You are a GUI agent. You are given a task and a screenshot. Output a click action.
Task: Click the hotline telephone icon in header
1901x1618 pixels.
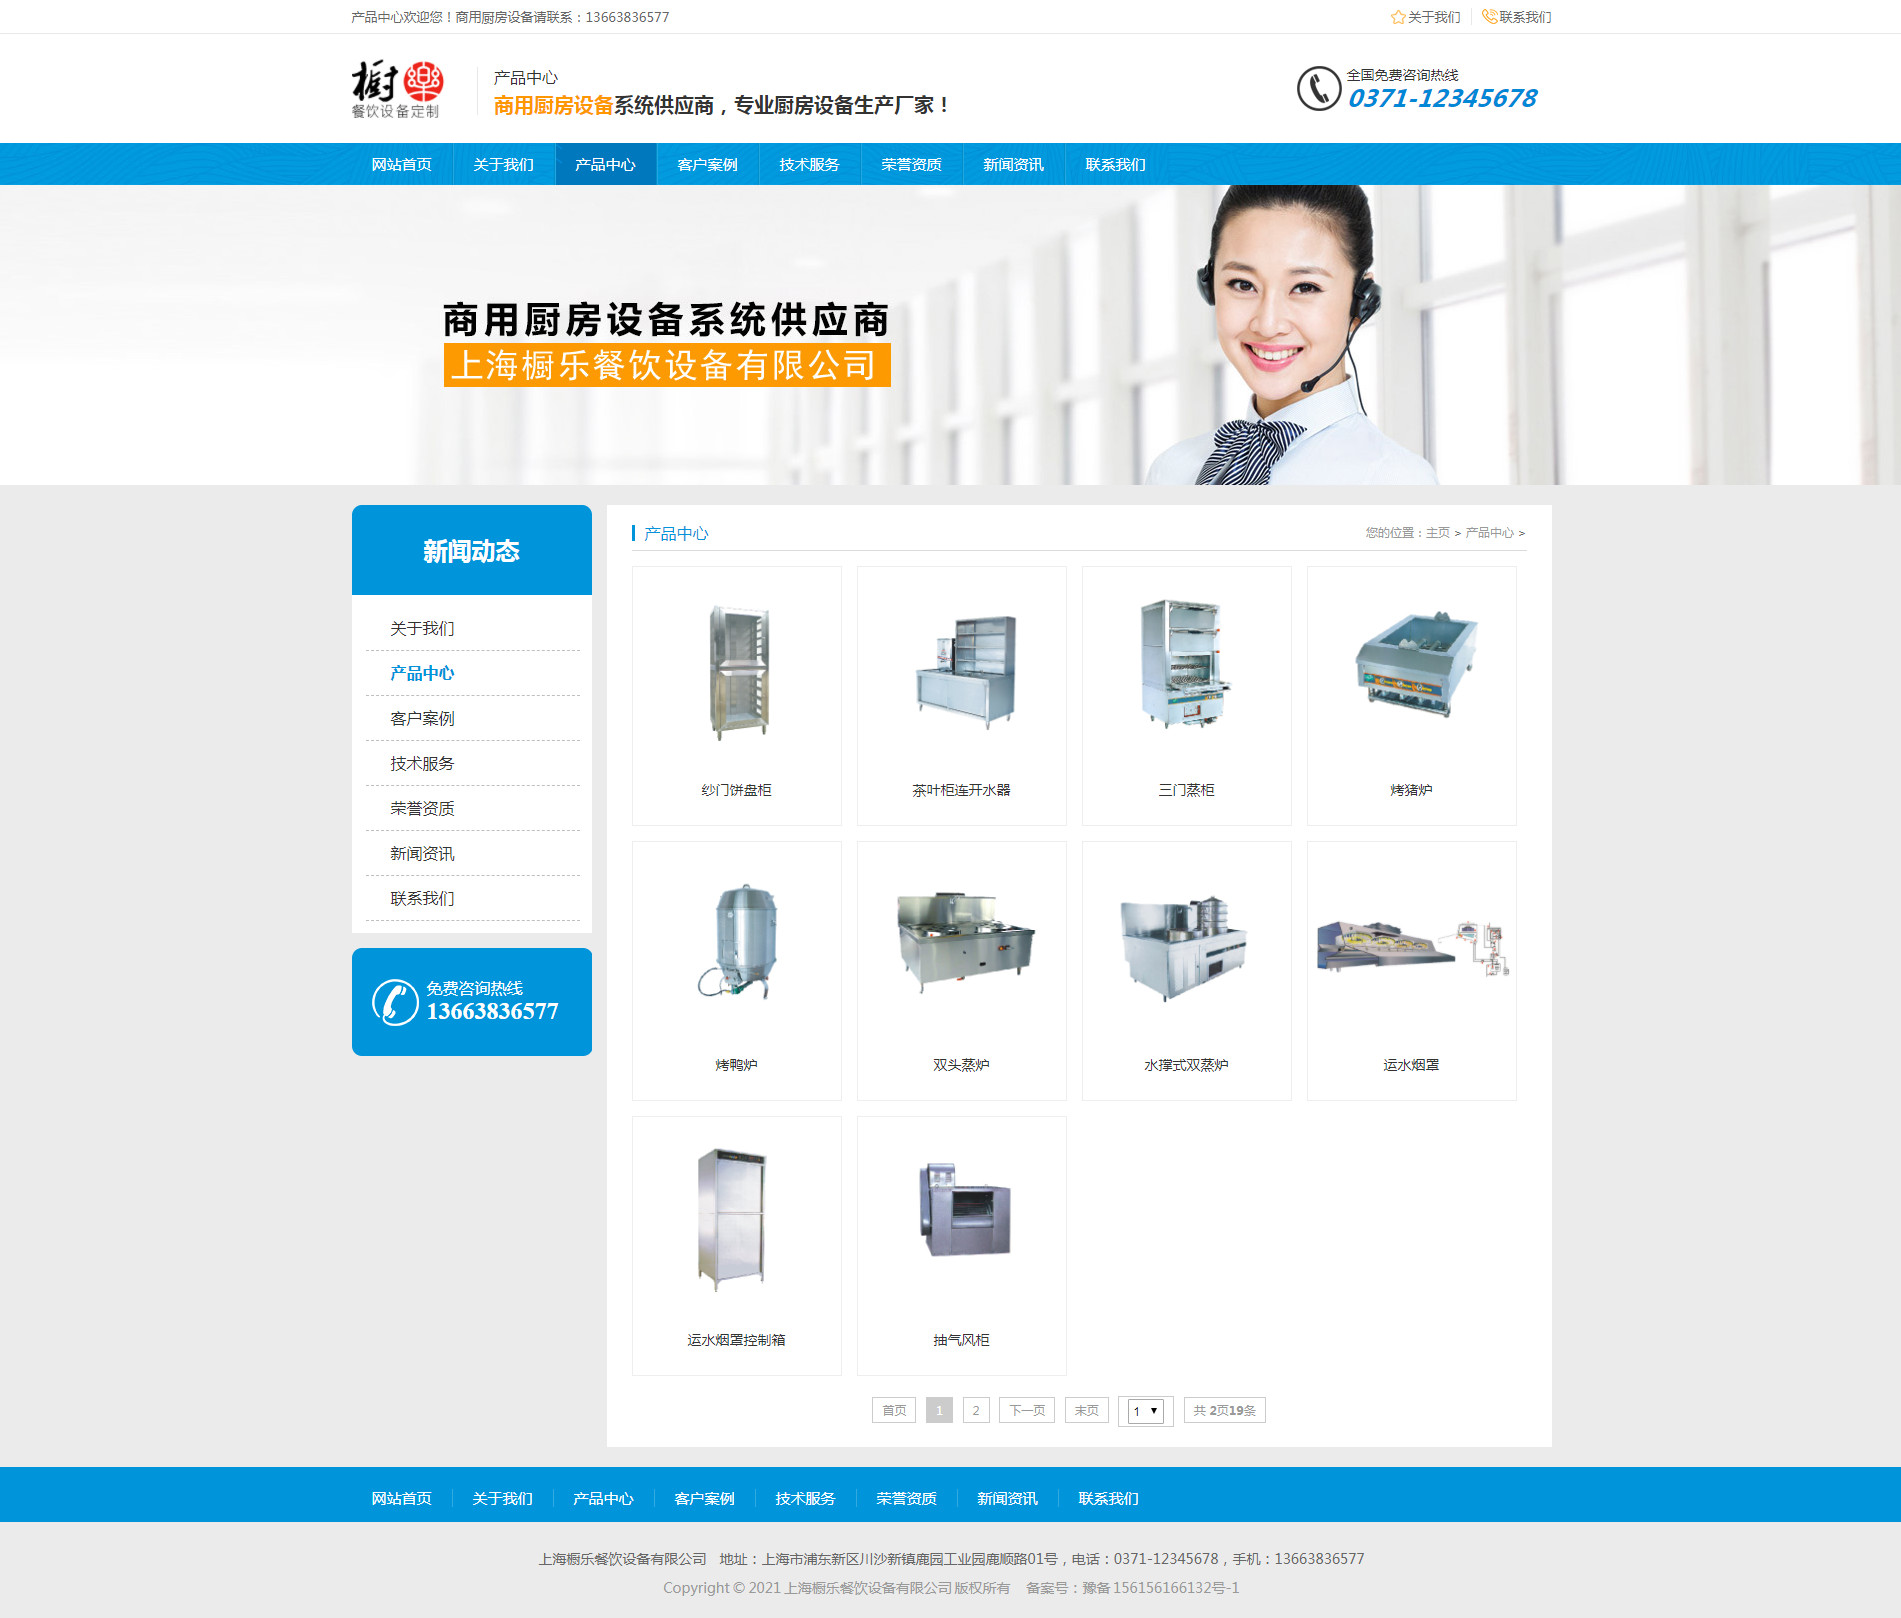click(1318, 89)
